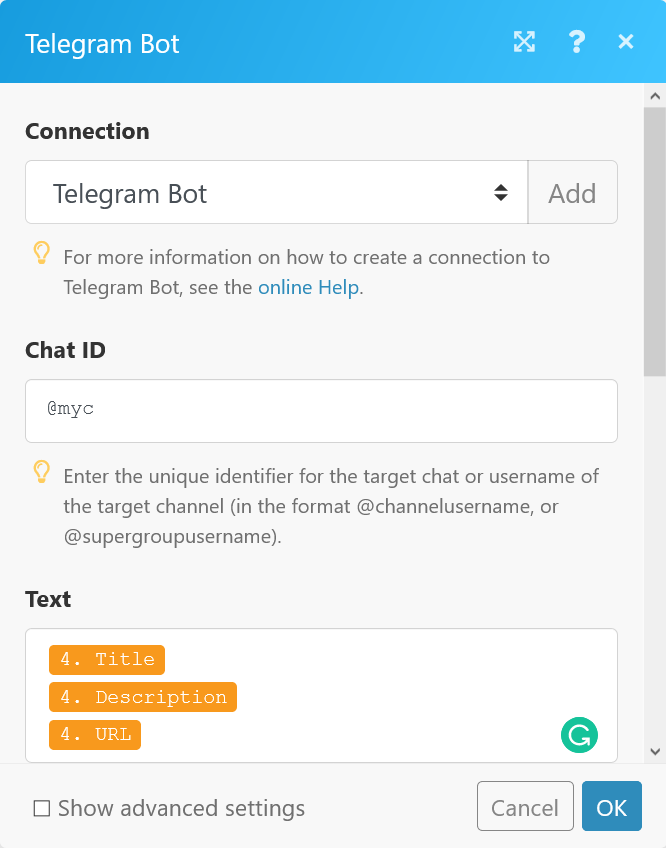Viewport: 666px width, 848px height.
Task: Open the Telegram Bot connection dropdown
Action: pos(276,192)
